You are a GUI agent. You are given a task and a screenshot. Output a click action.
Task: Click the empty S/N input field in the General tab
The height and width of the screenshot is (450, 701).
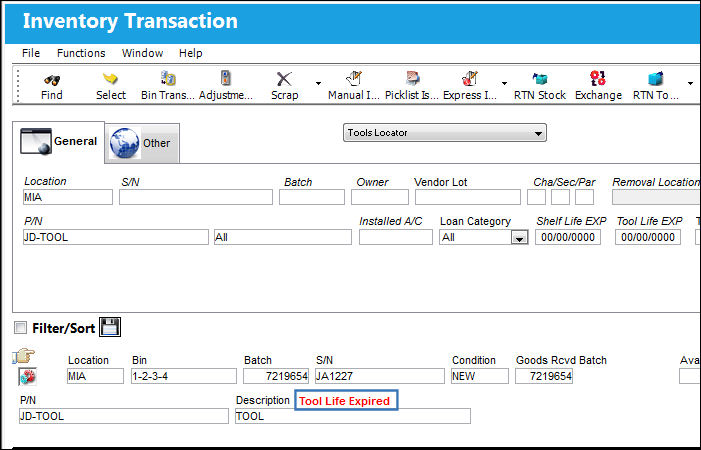tap(196, 197)
